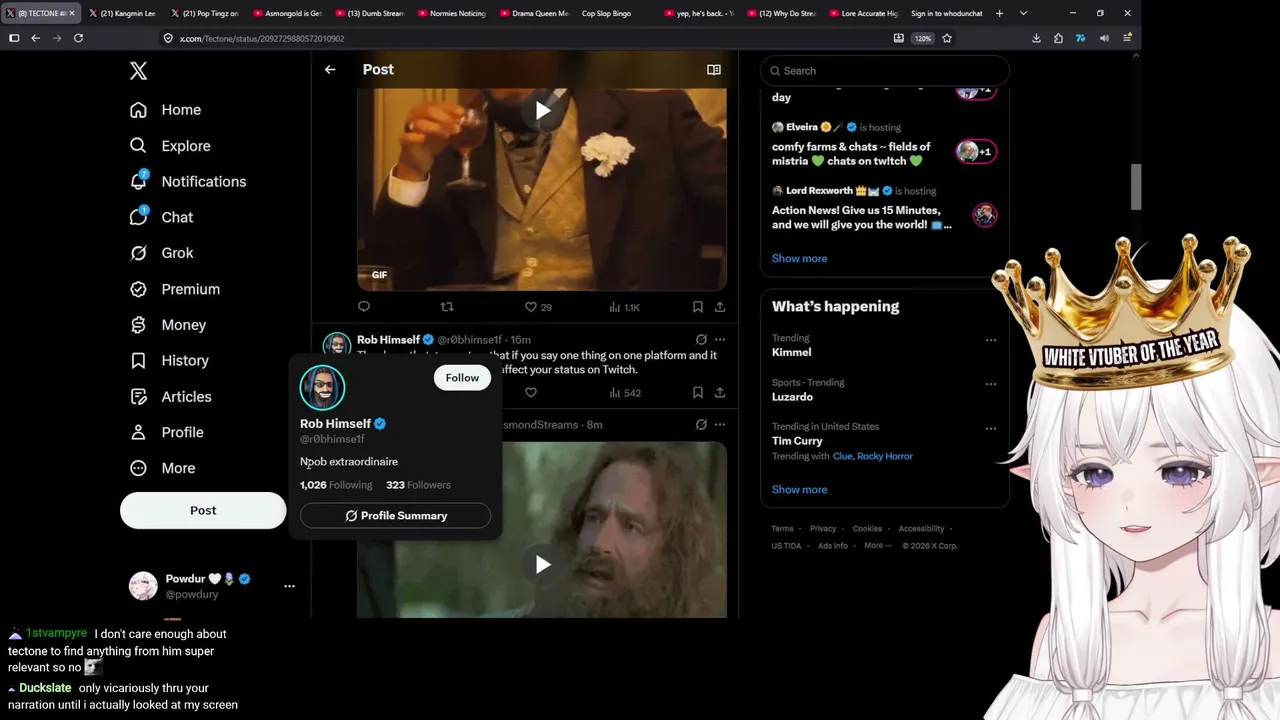Image resolution: width=1280 pixels, height=720 pixels.
Task: Expand the More menu in the sidebar
Action: pos(162,468)
